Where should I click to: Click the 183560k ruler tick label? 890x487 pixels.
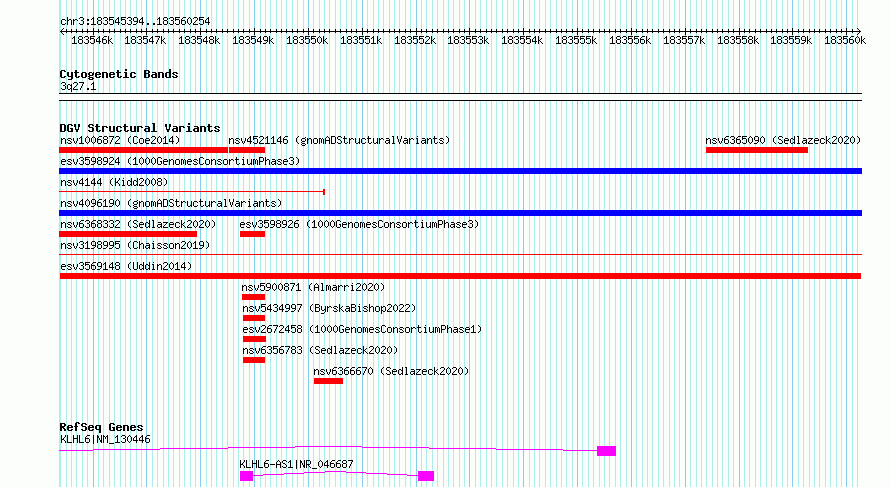(845, 40)
